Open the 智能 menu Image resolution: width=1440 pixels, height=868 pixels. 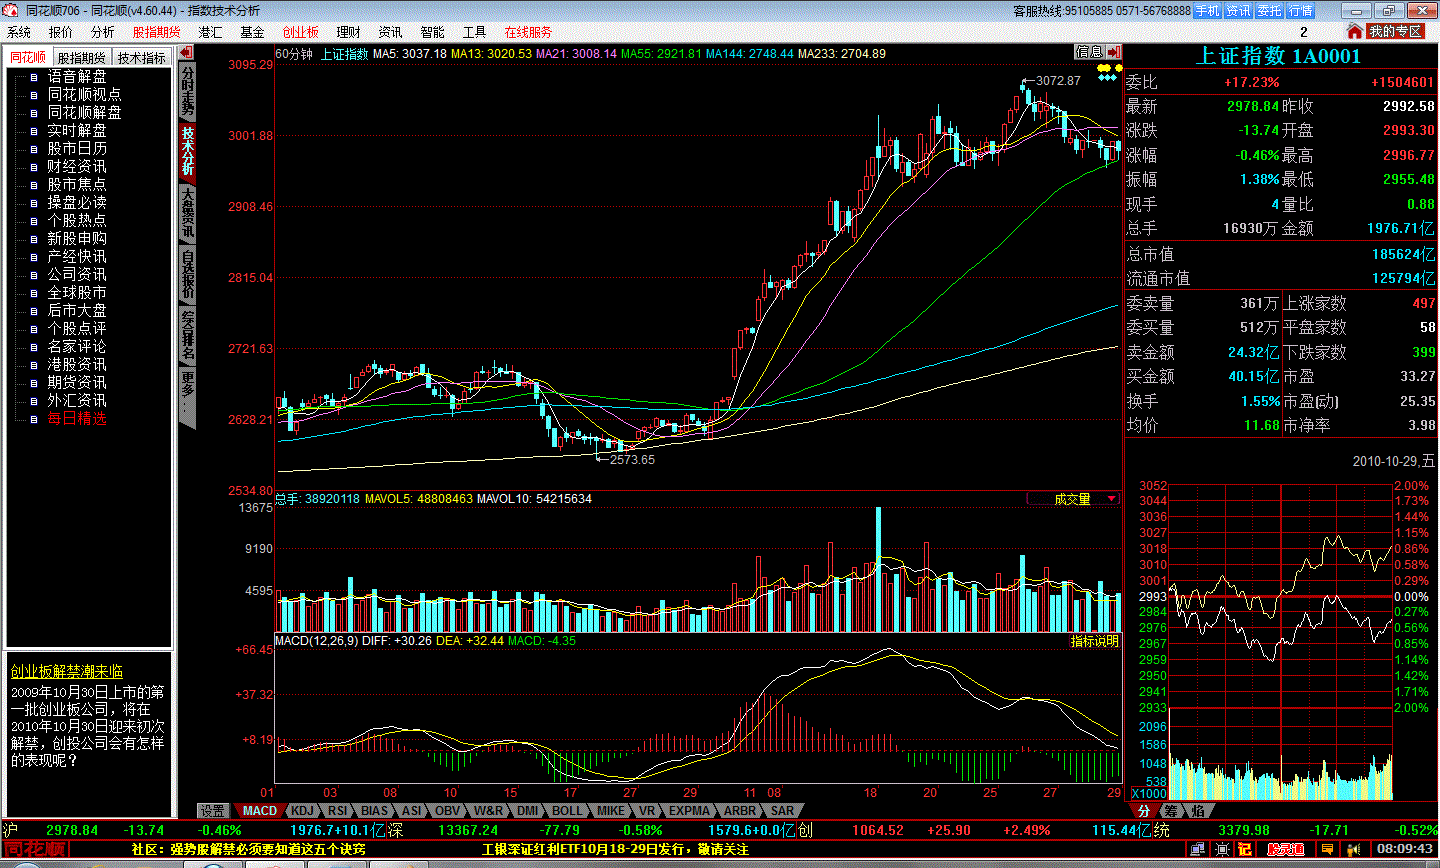(x=432, y=32)
